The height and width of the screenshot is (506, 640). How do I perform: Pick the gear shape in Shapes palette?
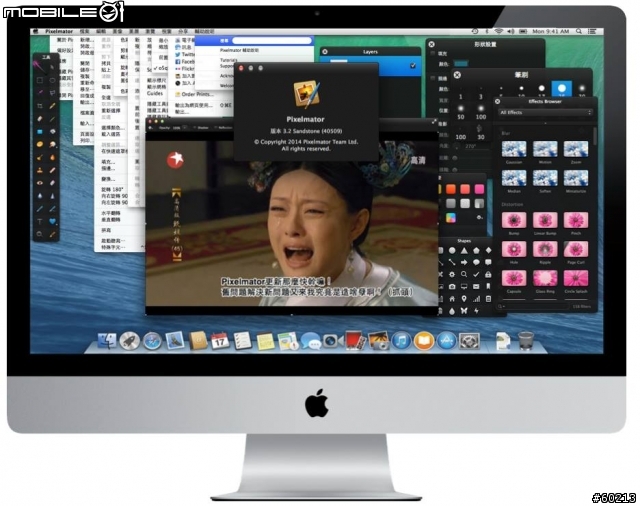tap(452, 275)
